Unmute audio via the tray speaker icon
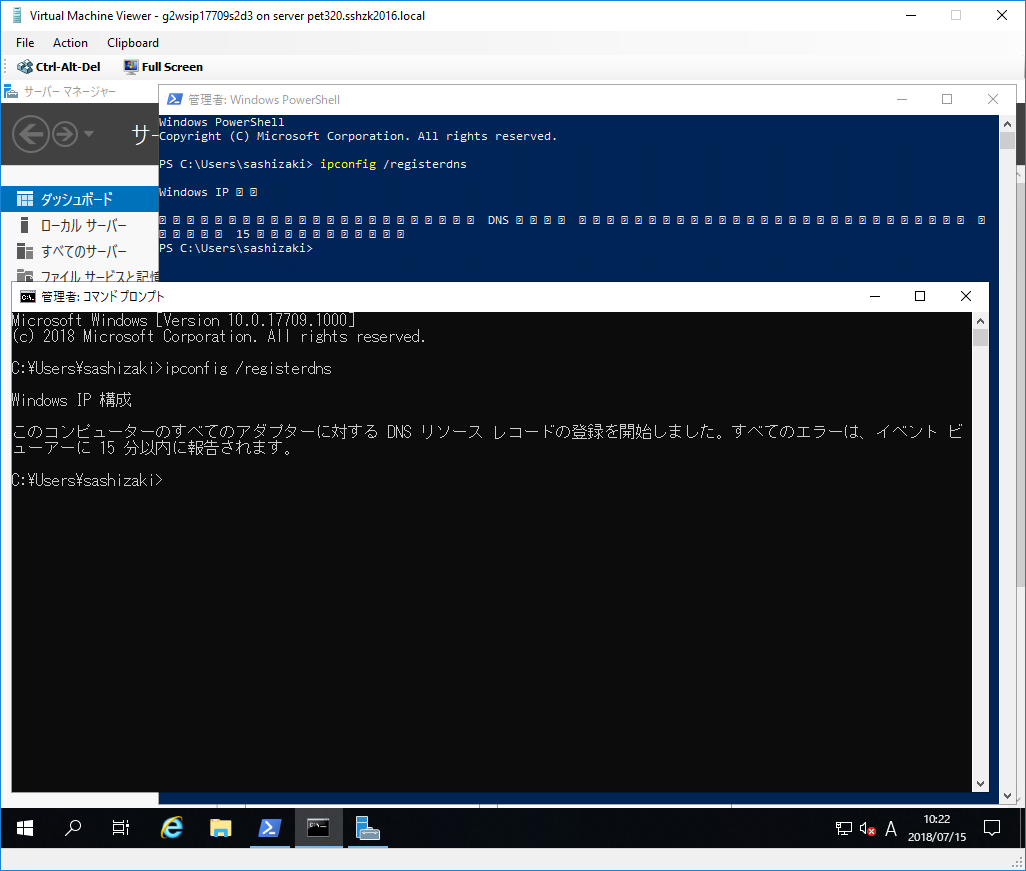This screenshot has width=1026, height=871. (x=866, y=828)
